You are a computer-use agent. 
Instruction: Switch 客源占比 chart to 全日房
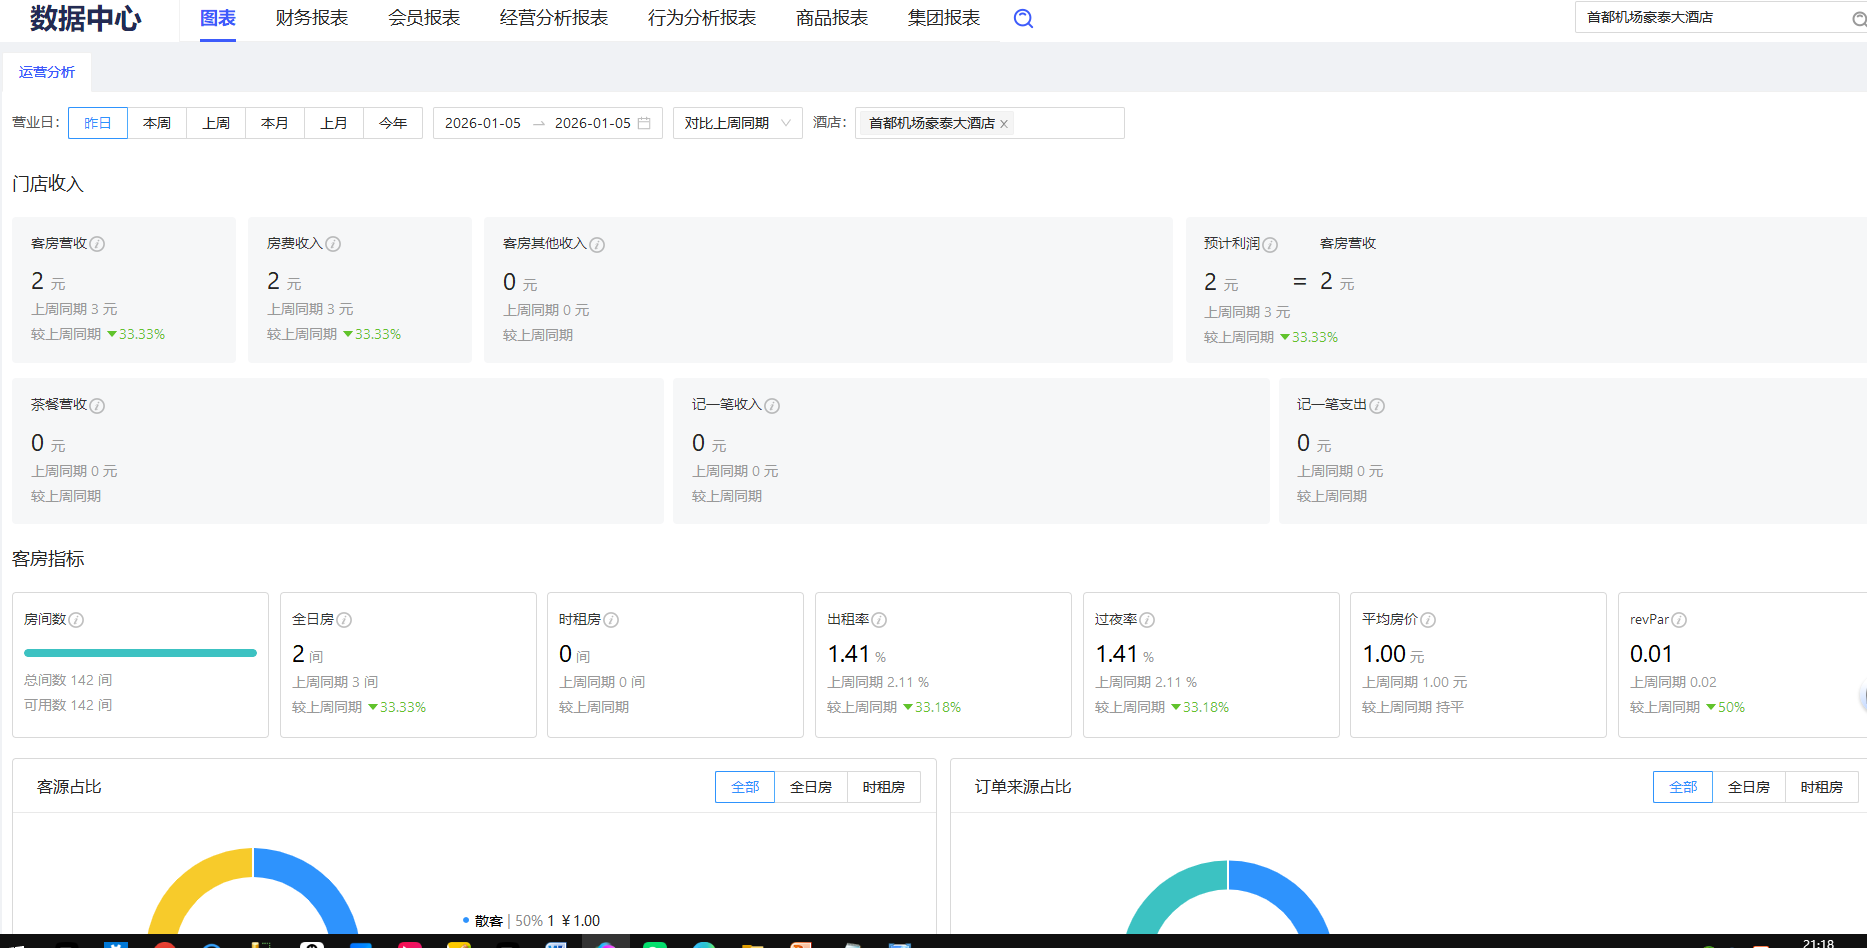click(810, 787)
